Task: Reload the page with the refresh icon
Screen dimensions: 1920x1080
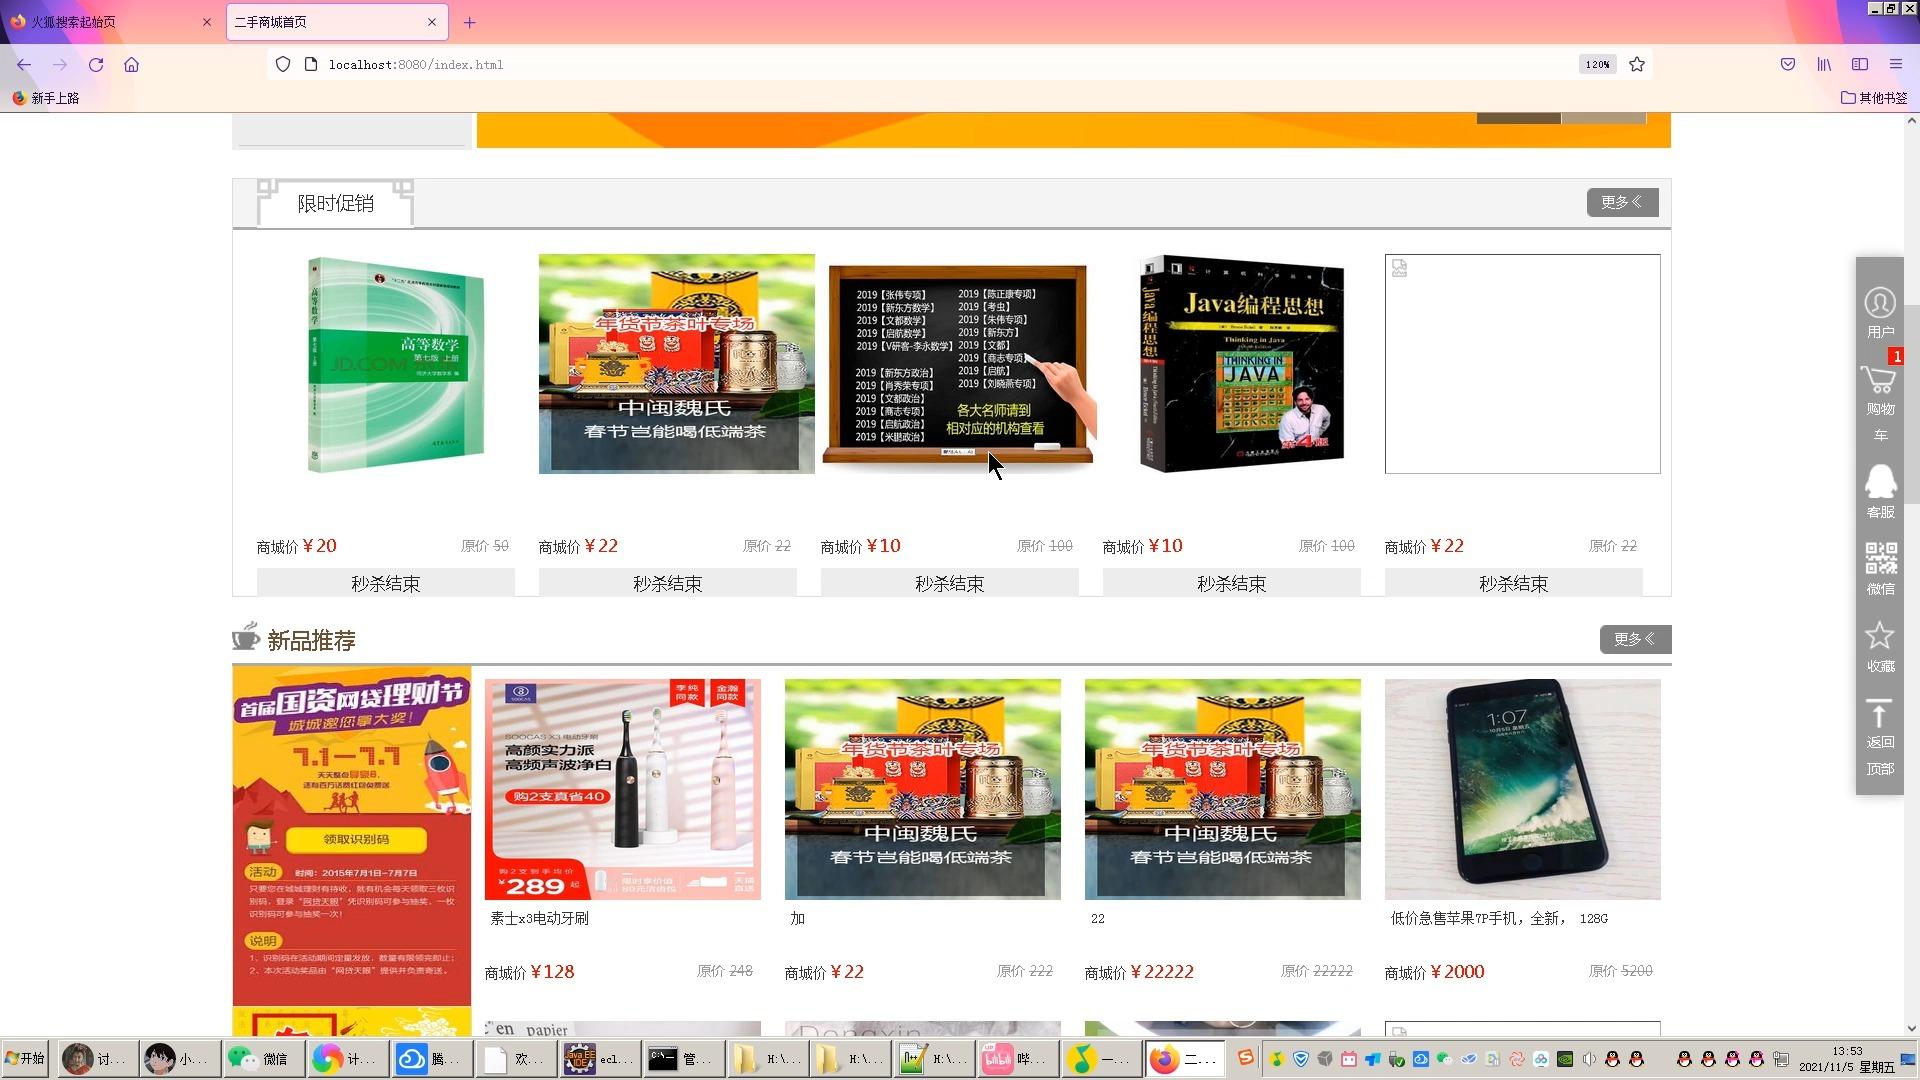Action: tap(96, 64)
